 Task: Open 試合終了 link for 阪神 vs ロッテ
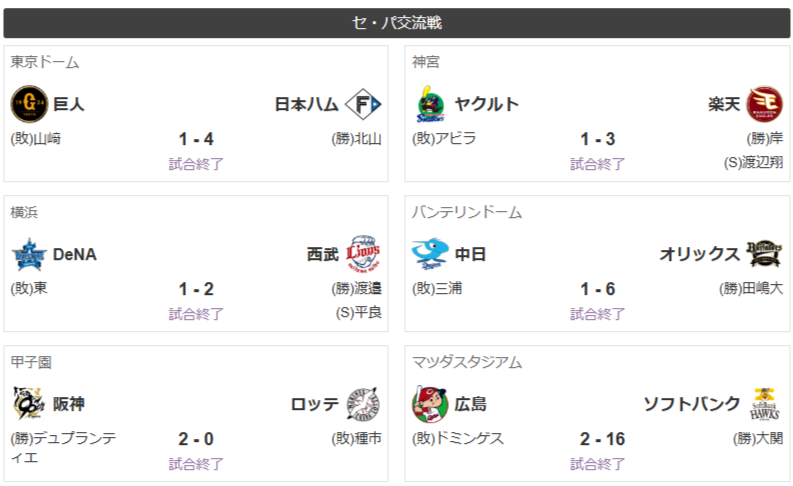(x=196, y=464)
